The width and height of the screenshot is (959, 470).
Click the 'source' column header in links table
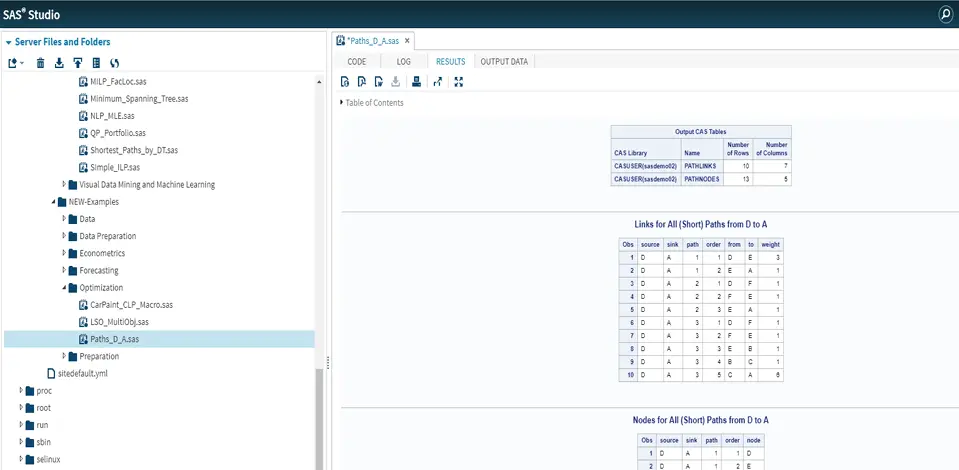650,244
